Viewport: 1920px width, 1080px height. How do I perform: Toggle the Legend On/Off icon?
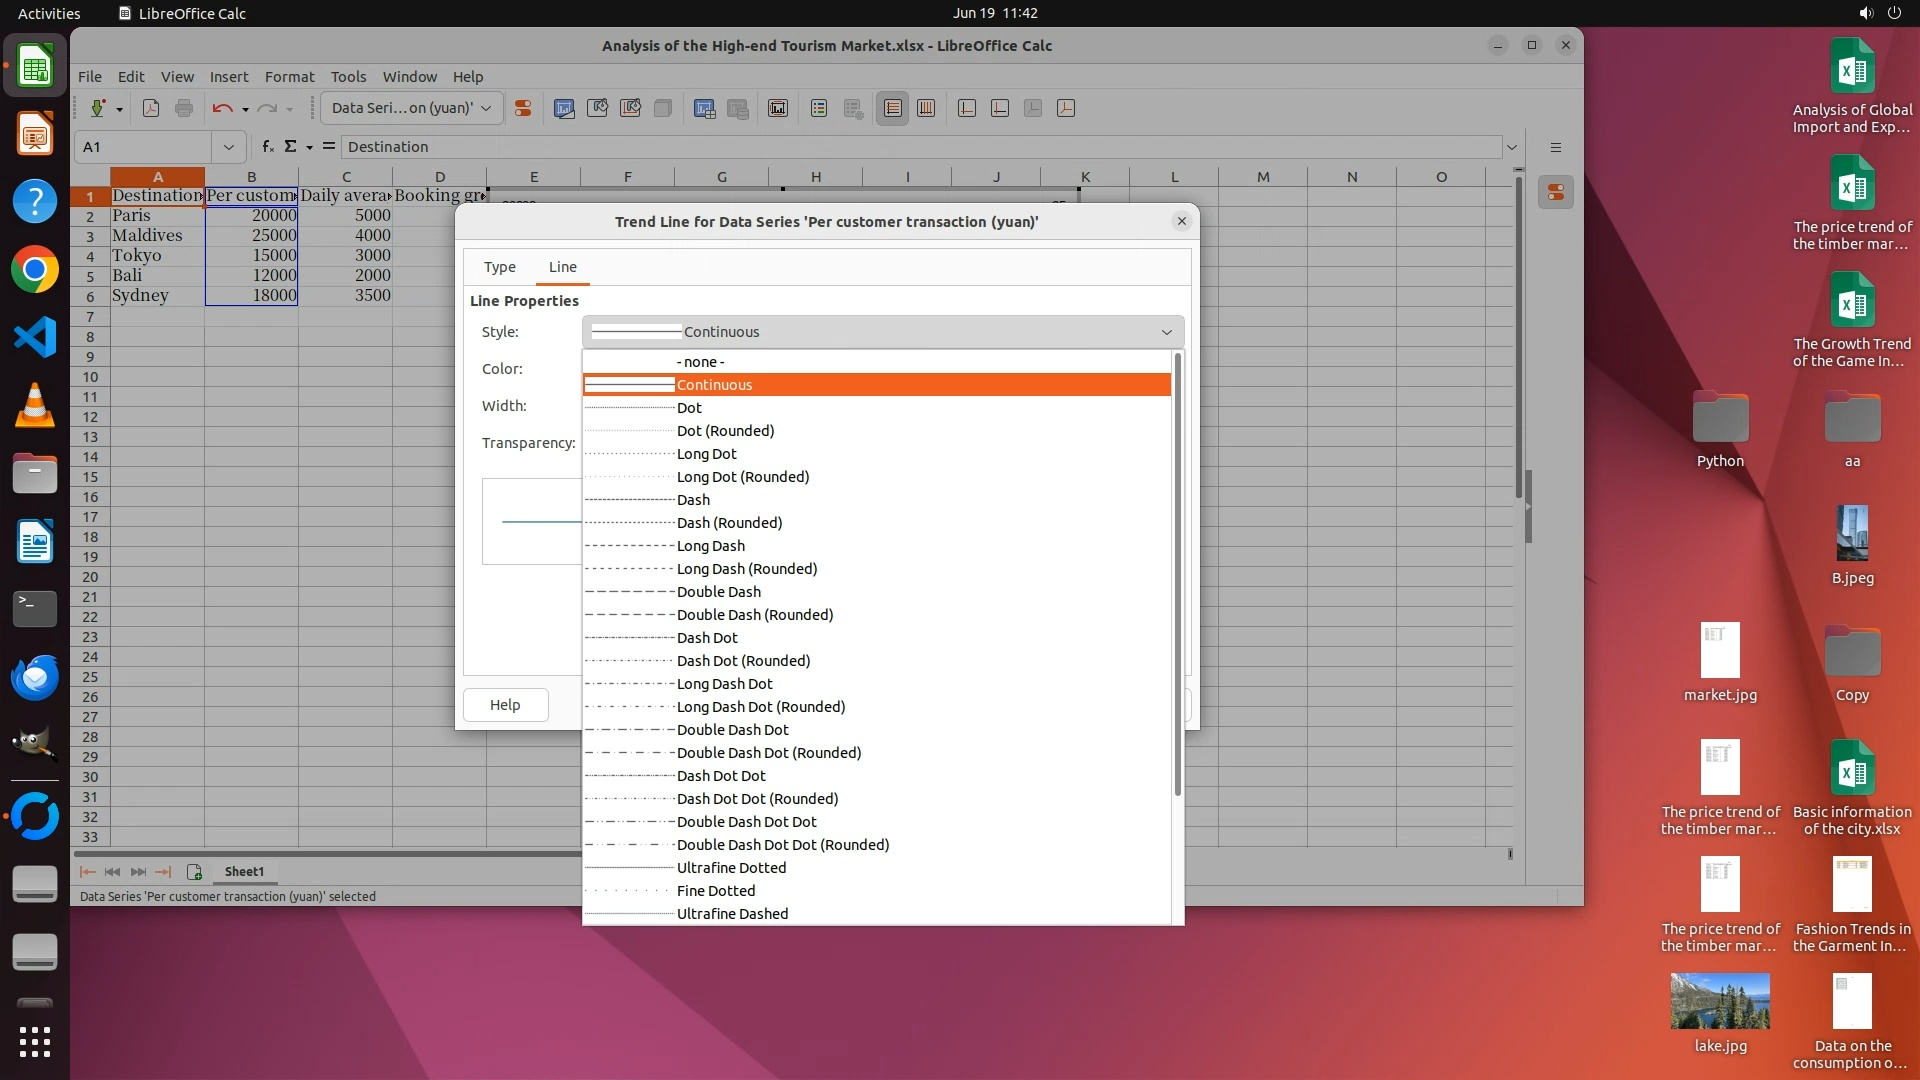click(819, 108)
